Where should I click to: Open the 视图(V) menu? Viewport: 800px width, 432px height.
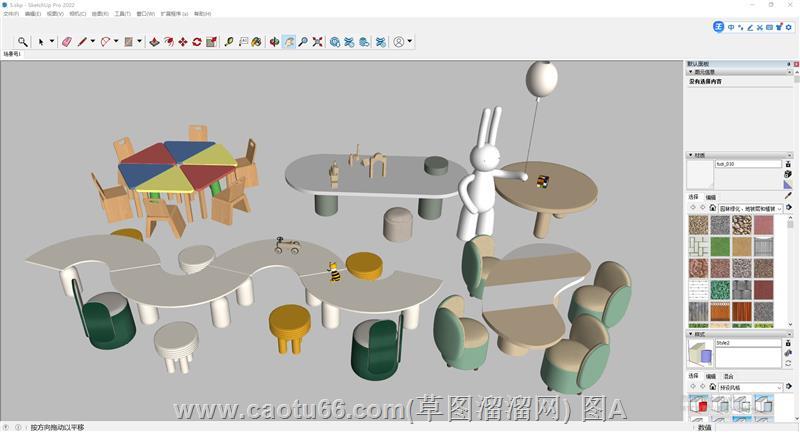point(55,14)
